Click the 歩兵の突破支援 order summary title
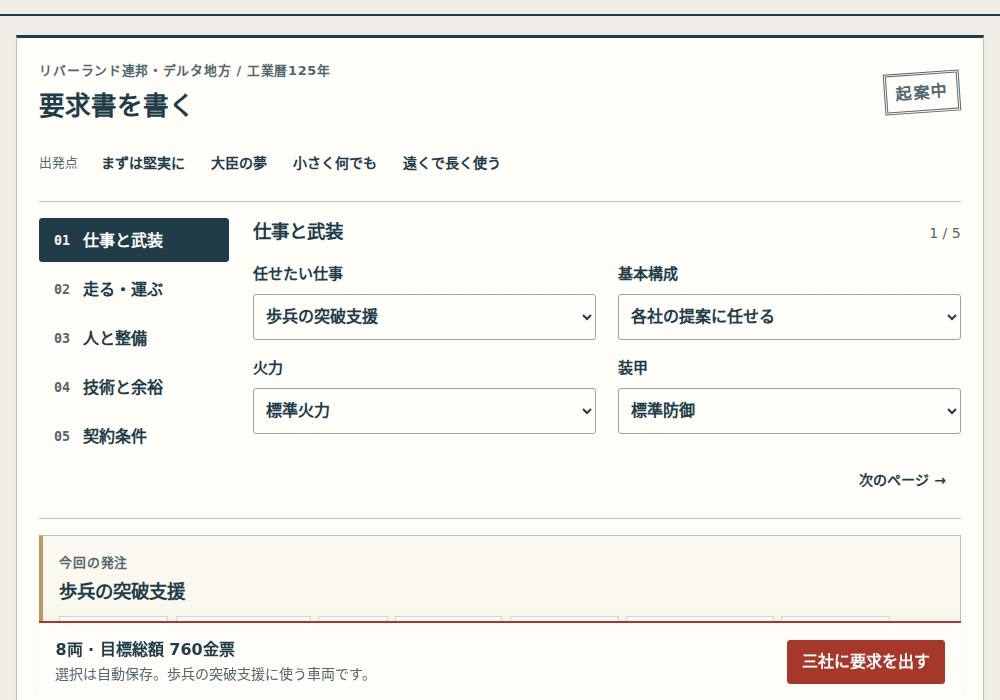Screen dimensions: 1000x700 point(122,592)
